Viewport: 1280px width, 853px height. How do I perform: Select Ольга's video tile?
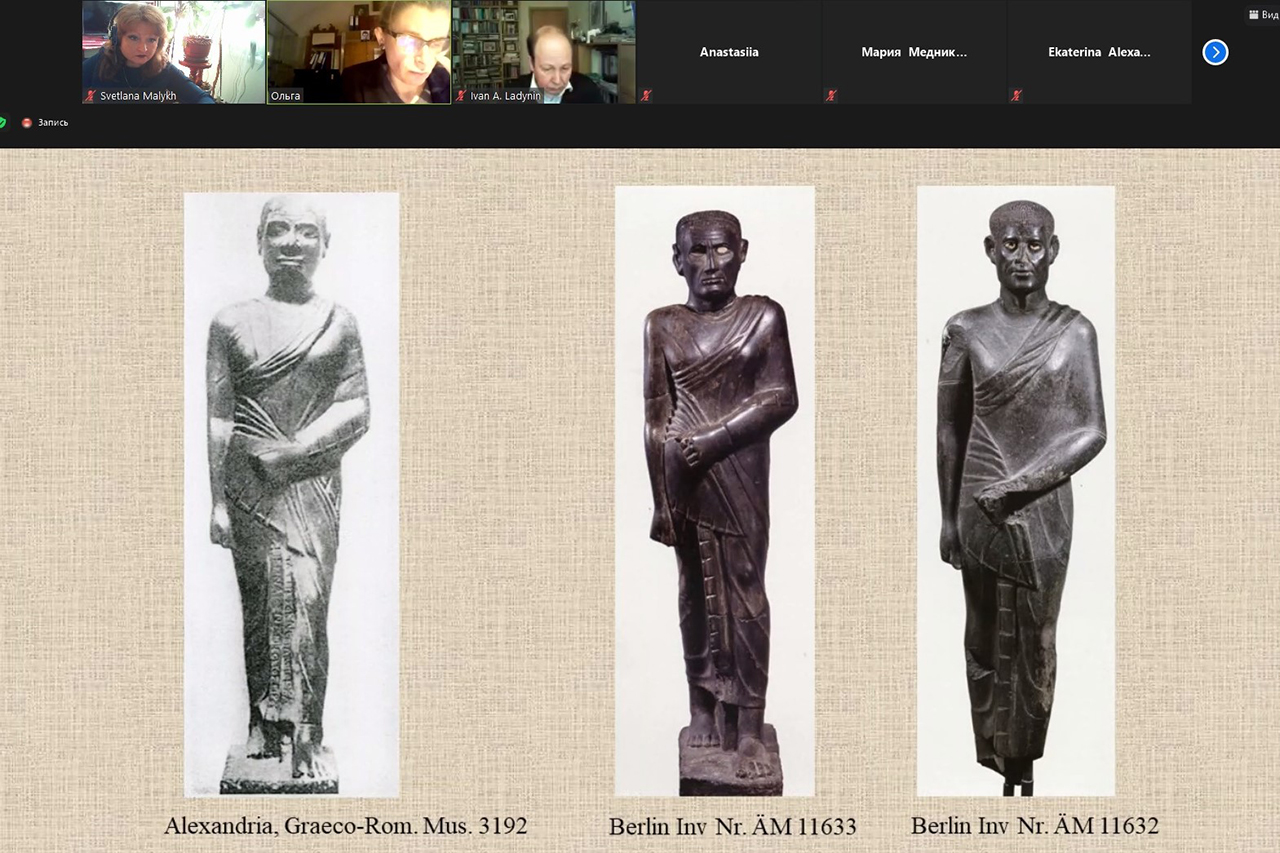click(359, 52)
